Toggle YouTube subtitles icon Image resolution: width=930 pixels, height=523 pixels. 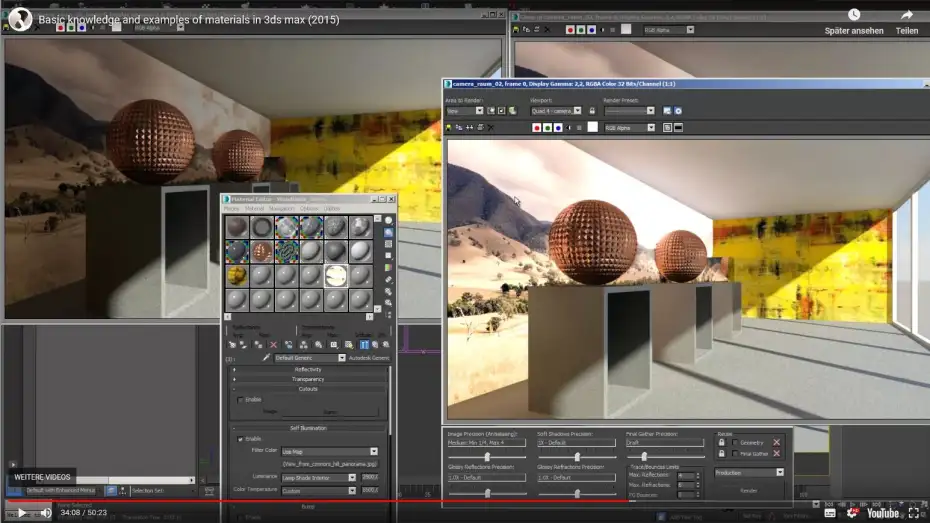[x=830, y=513]
